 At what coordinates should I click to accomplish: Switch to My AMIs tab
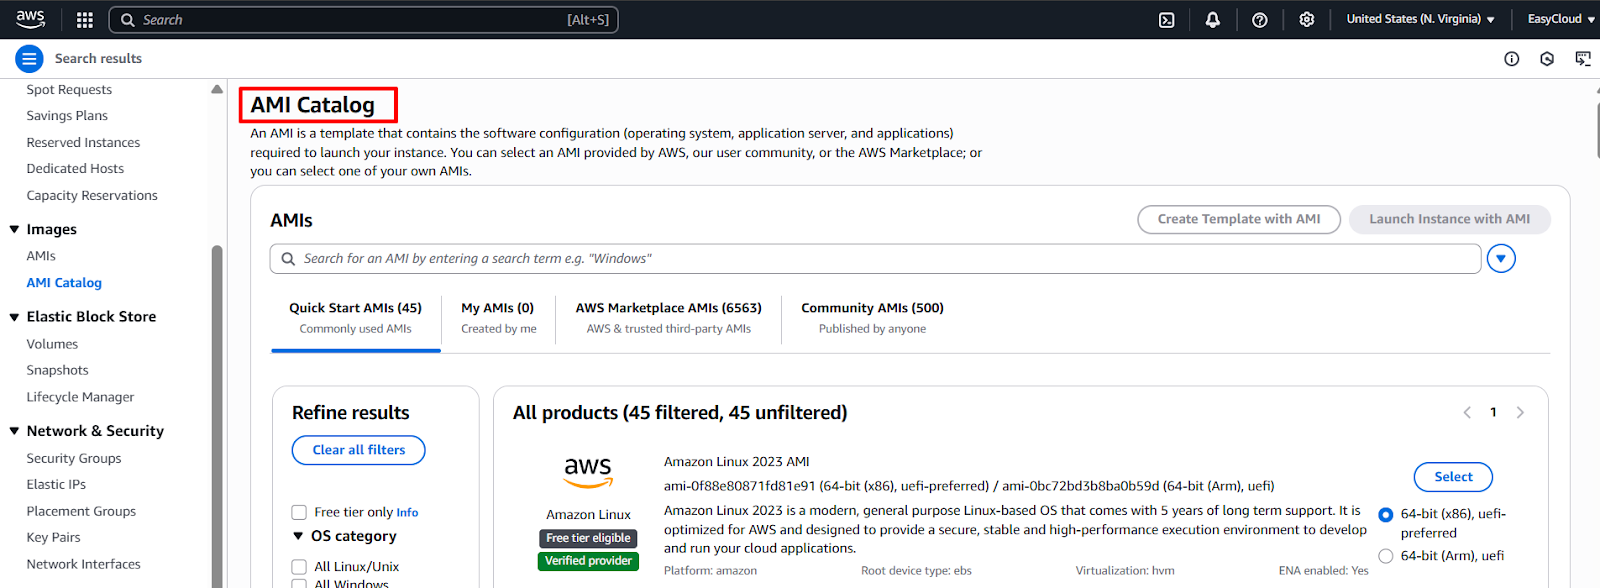pyautogui.click(x=498, y=318)
